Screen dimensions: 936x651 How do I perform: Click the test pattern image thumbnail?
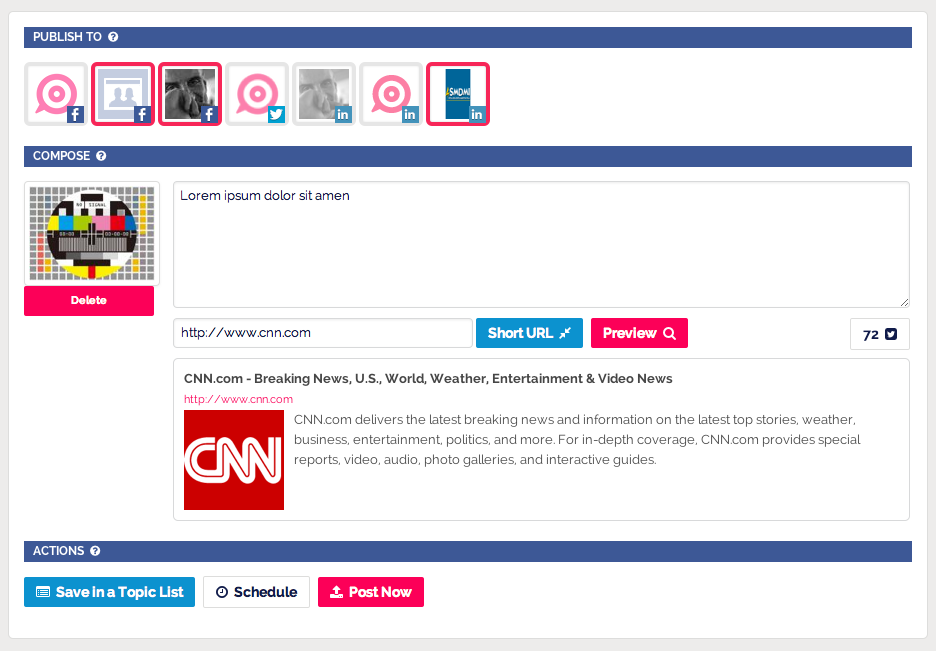(91, 233)
